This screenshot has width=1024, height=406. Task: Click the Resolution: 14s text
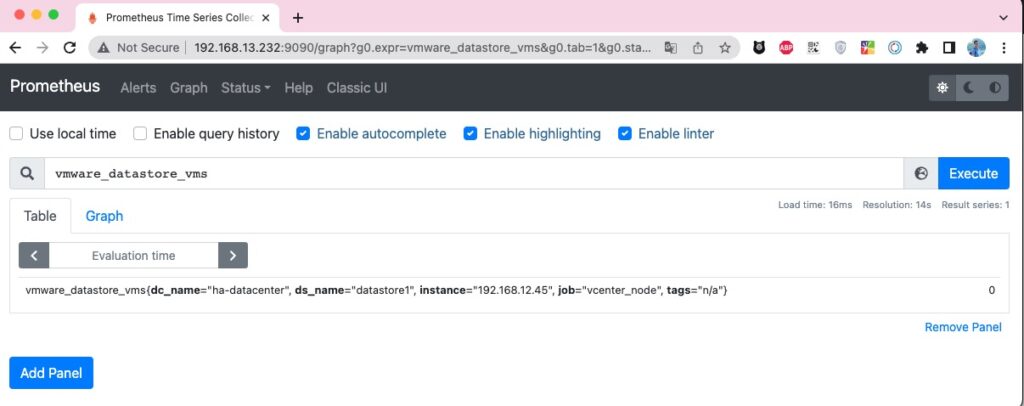tap(897, 205)
